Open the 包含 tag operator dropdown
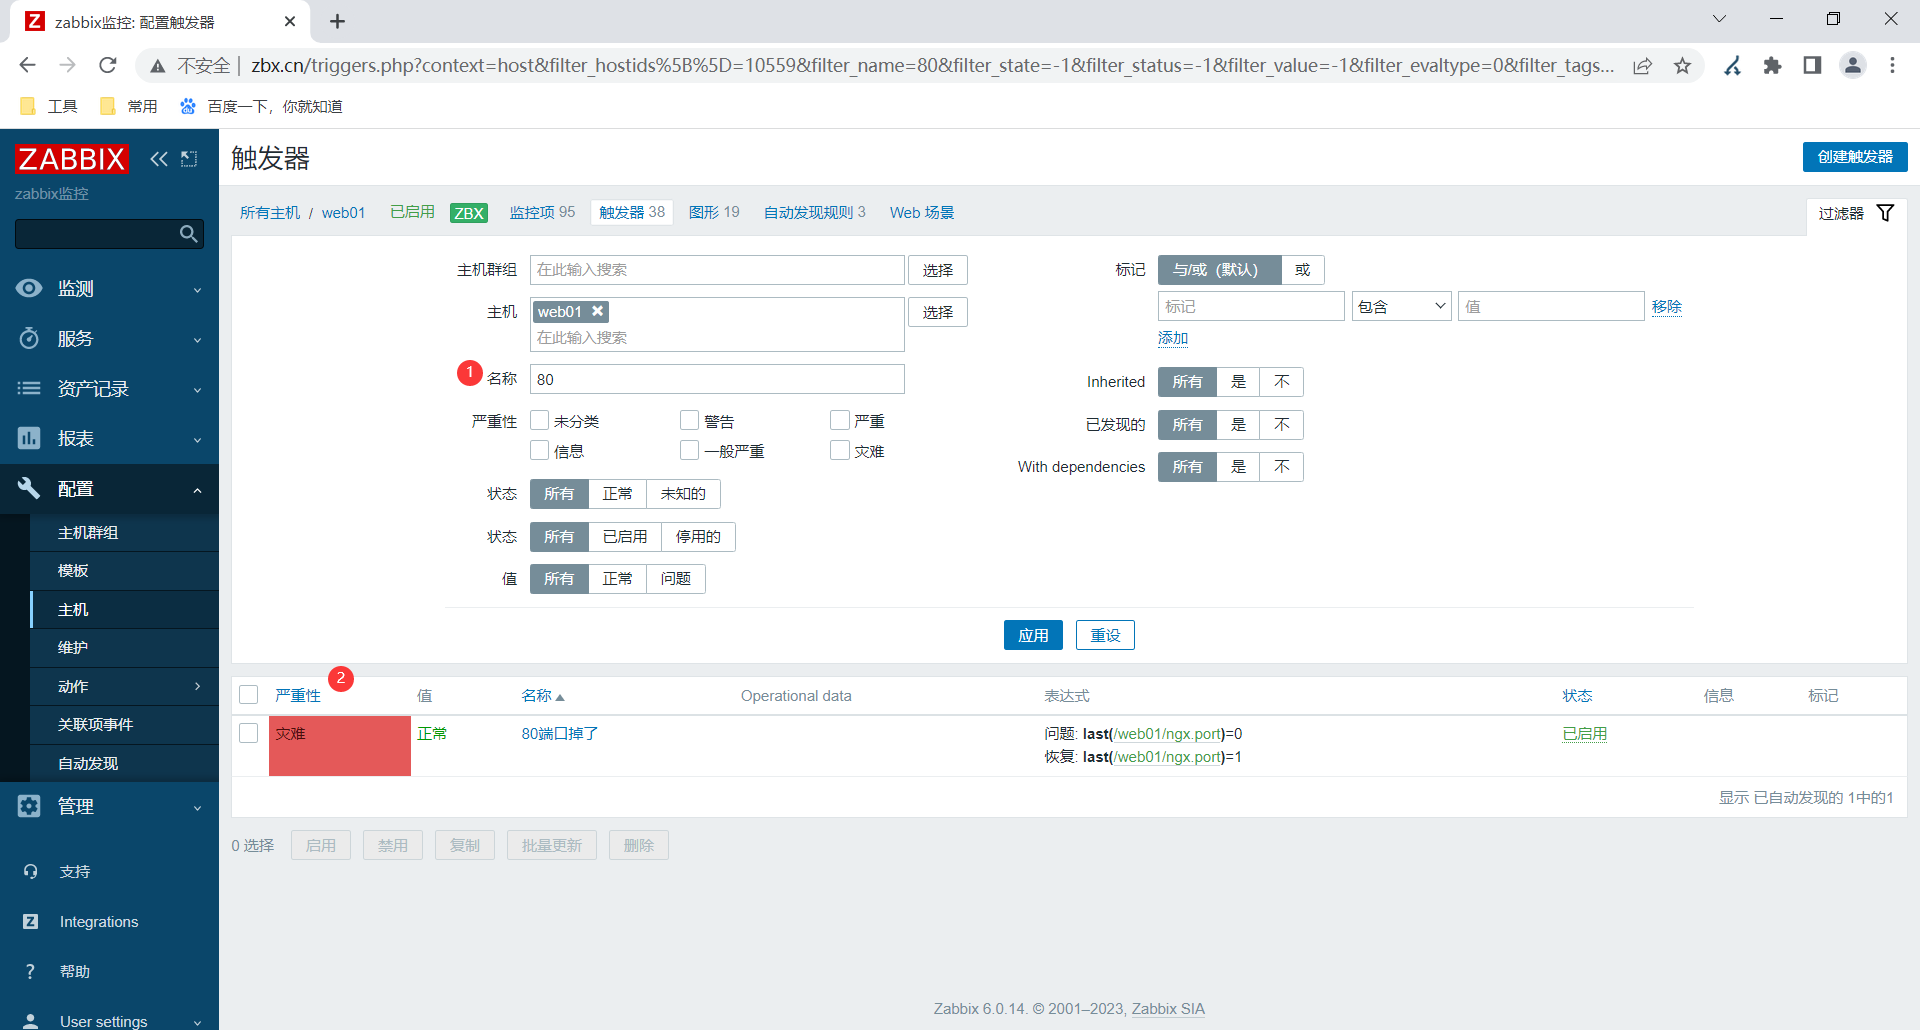Image resolution: width=1920 pixels, height=1030 pixels. (1401, 306)
